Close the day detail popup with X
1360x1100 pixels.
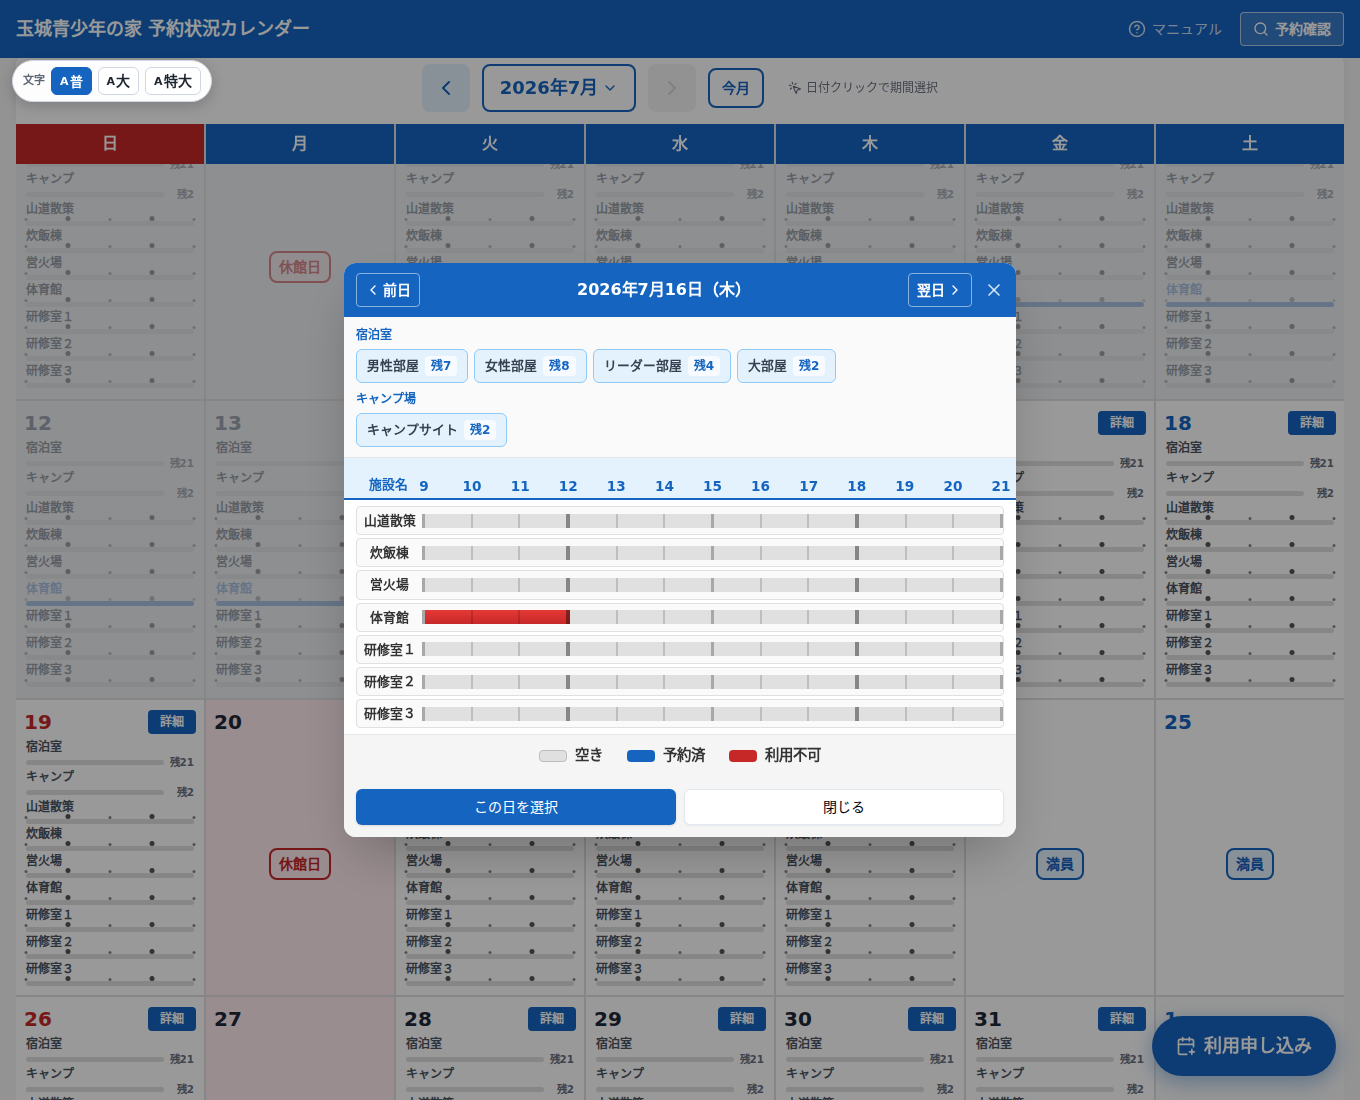point(994,290)
